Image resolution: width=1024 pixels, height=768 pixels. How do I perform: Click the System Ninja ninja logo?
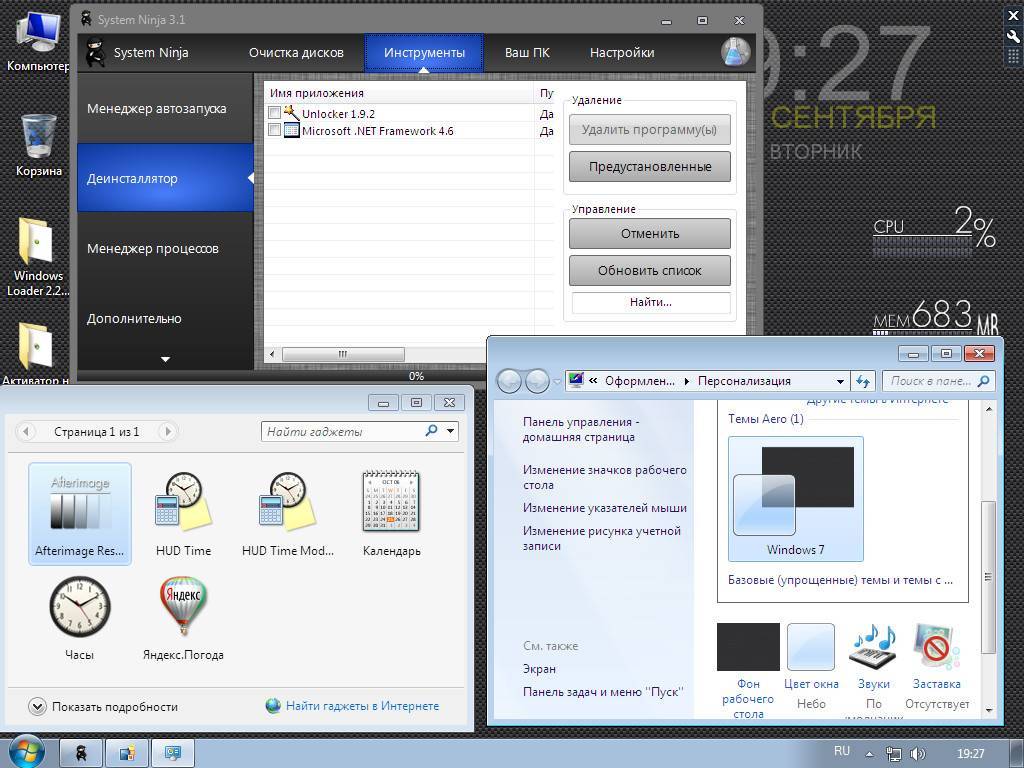[x=95, y=52]
